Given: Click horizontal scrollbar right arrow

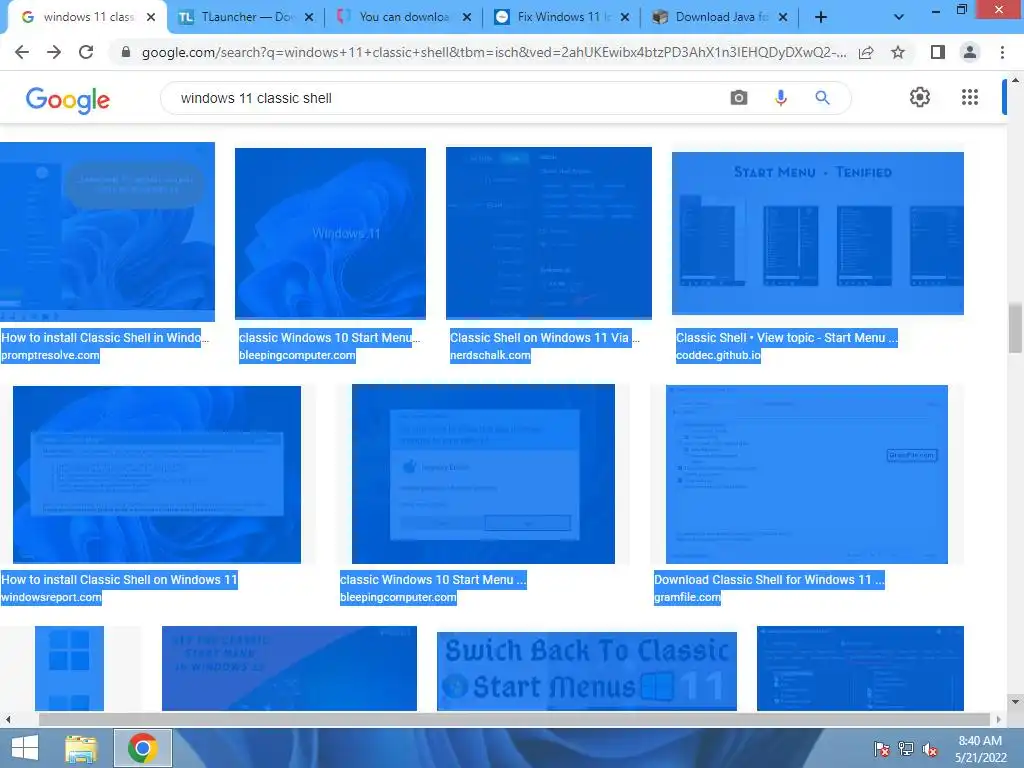Looking at the screenshot, I should [998, 719].
